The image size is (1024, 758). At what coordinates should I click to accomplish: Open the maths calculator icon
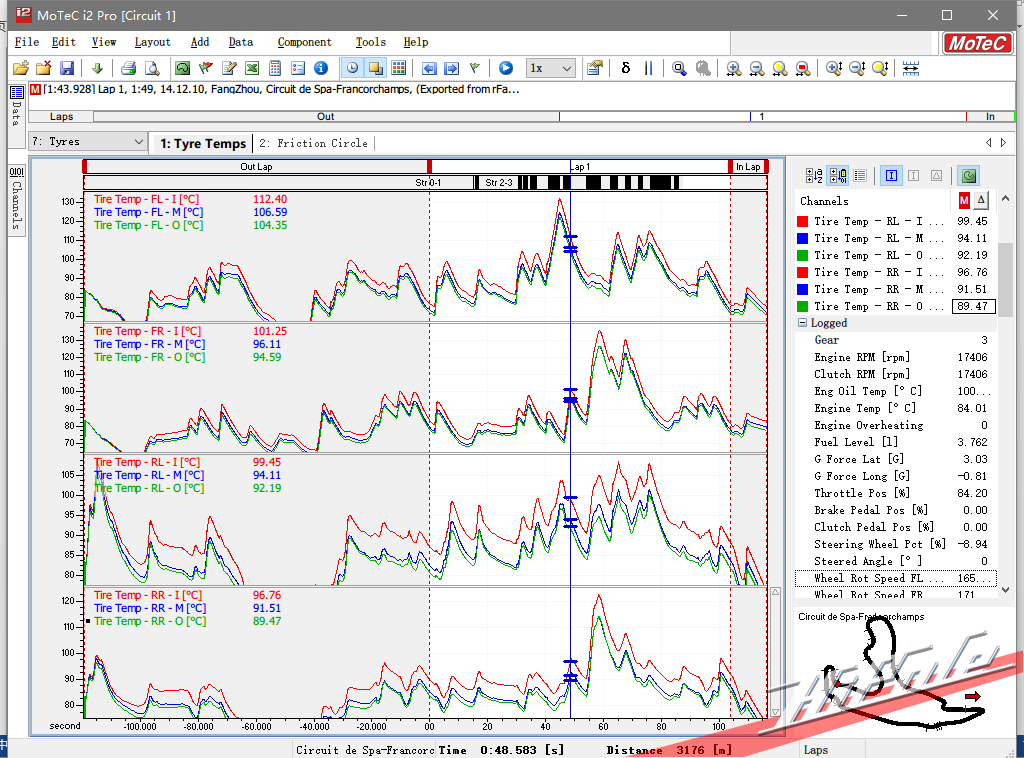click(x=275, y=68)
